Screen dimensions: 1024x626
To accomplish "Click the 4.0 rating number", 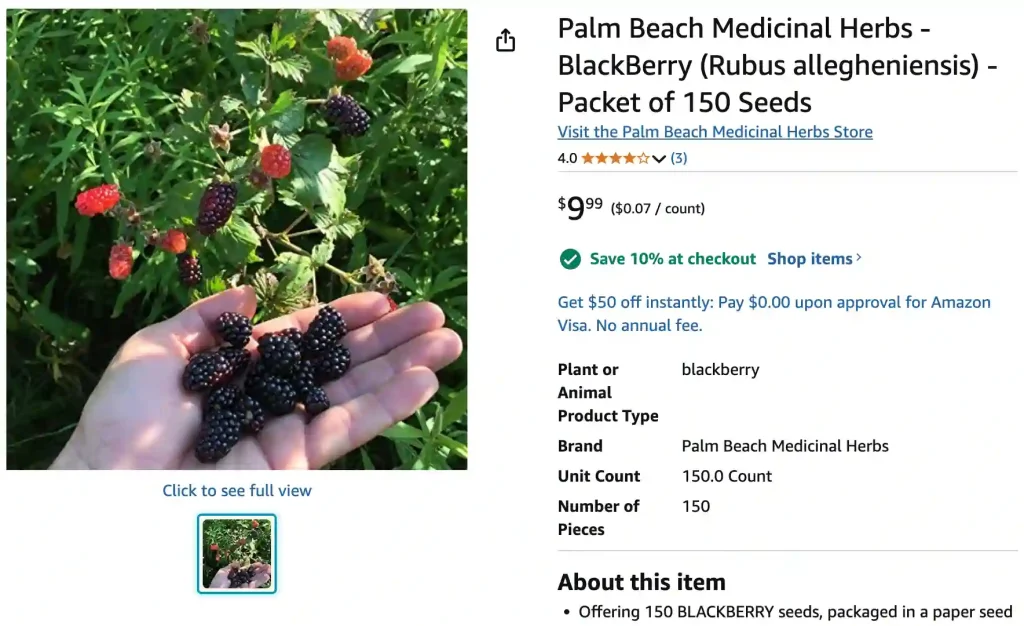I will click(x=567, y=158).
